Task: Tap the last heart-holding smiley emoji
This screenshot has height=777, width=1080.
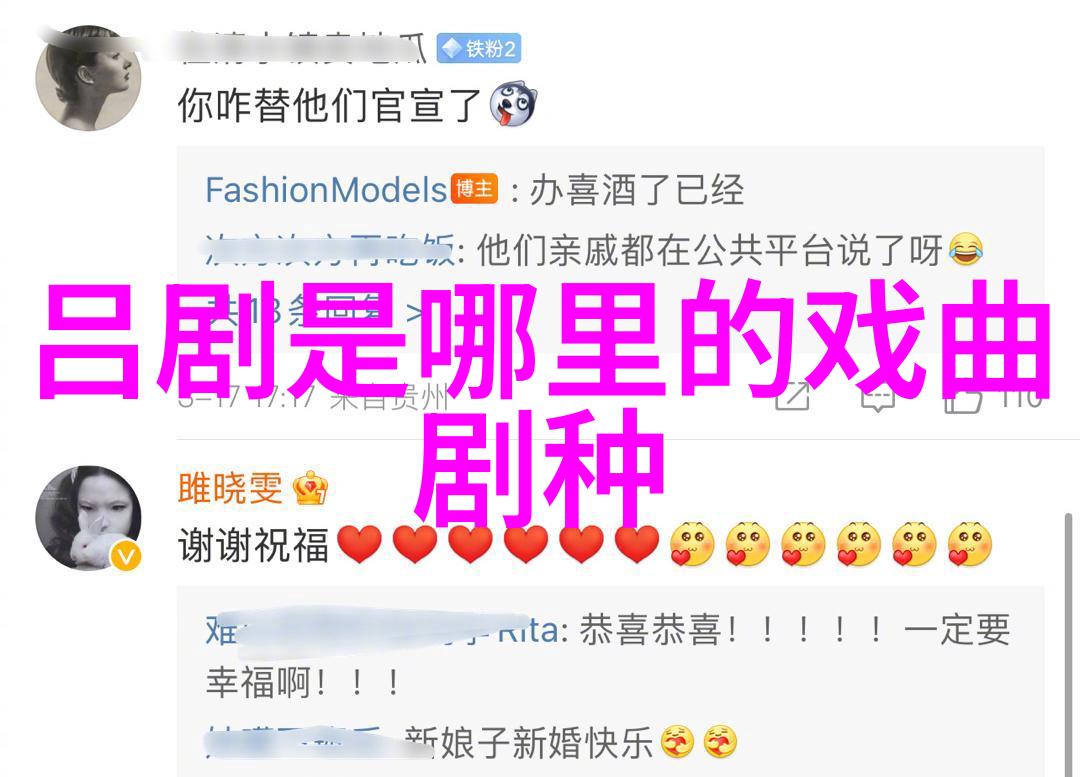Action: [969, 544]
